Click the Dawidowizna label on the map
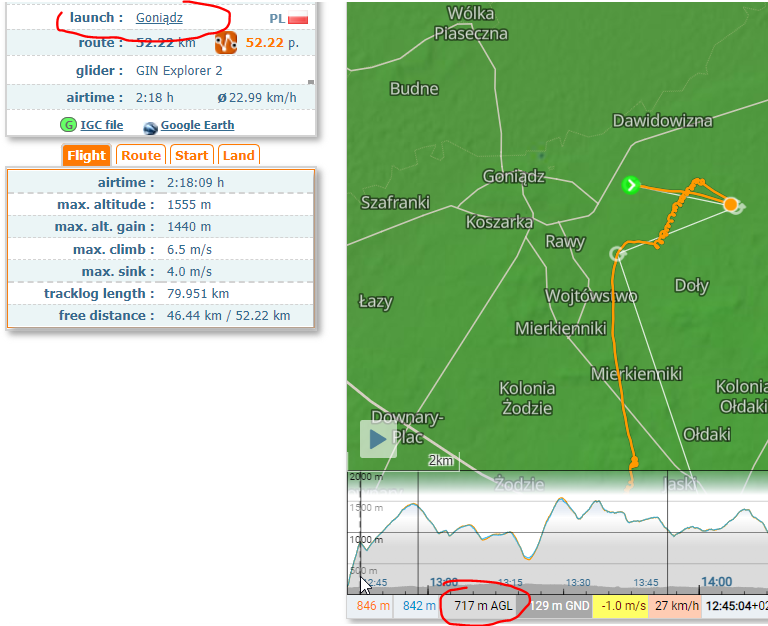The width and height of the screenshot is (768, 626). [662, 120]
